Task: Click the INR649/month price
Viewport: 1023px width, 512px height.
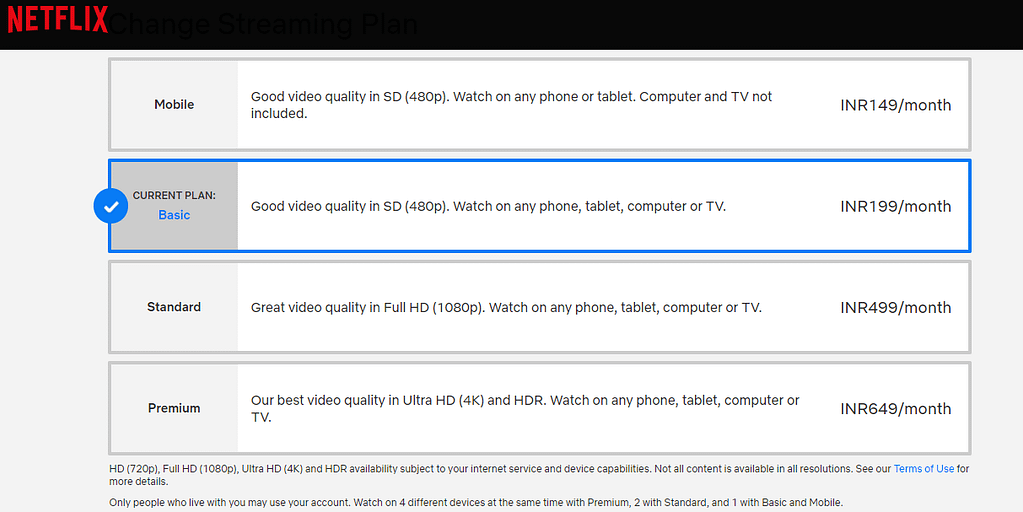Action: (x=896, y=408)
